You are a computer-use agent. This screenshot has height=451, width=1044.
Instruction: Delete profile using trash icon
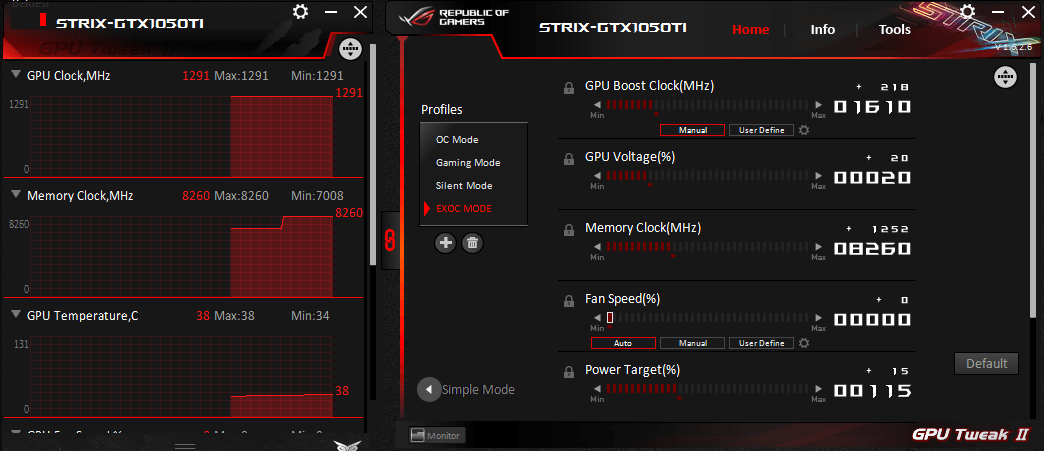click(x=473, y=243)
